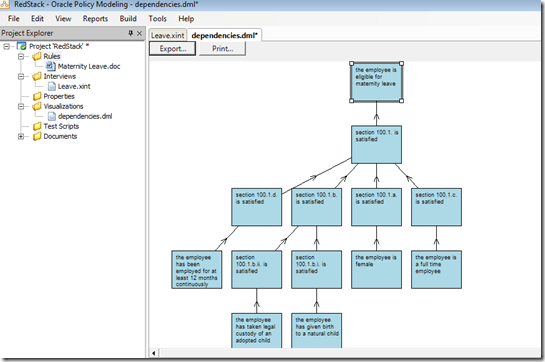Select the Properties tree label
This screenshot has width=545, height=362.
point(59,96)
